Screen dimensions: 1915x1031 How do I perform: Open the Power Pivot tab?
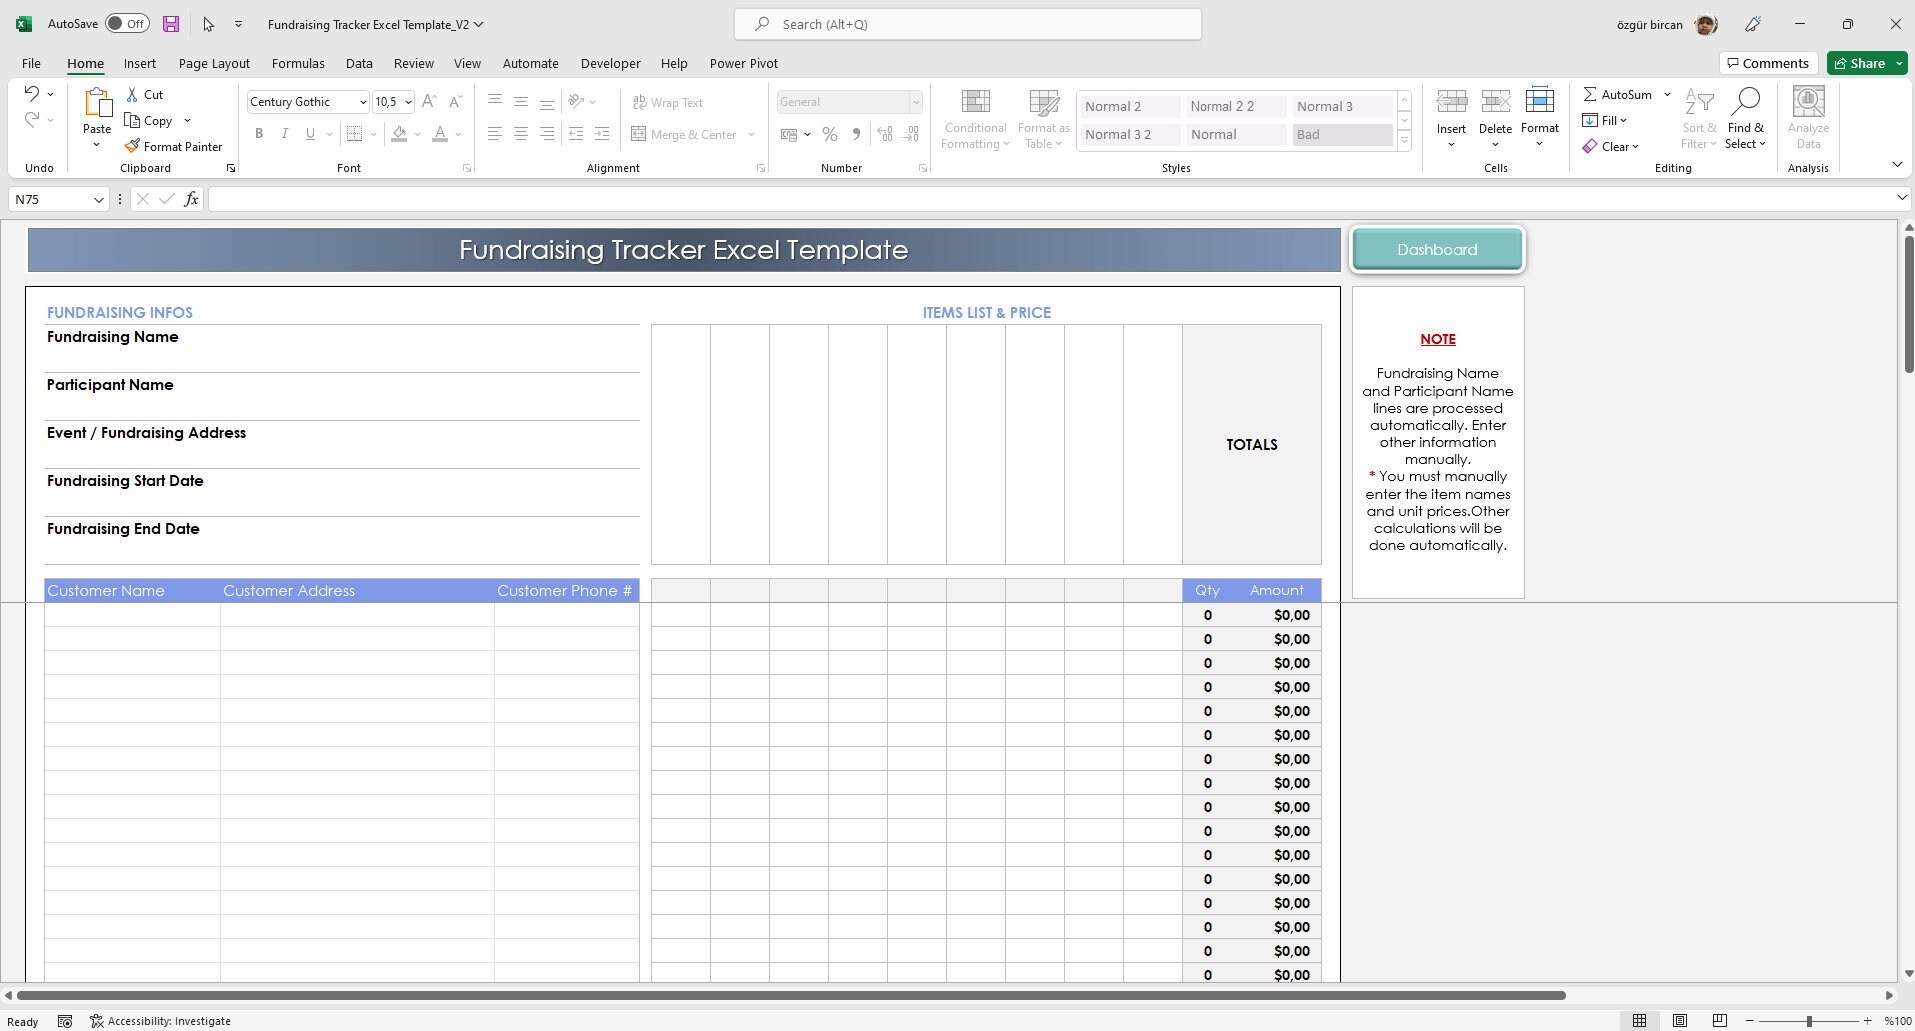pos(743,63)
